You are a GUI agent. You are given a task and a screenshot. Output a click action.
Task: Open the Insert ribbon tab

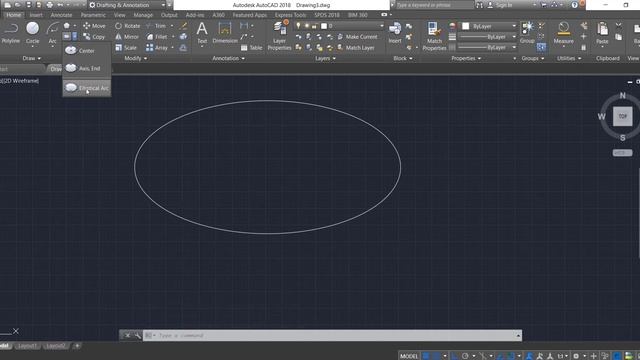click(36, 15)
